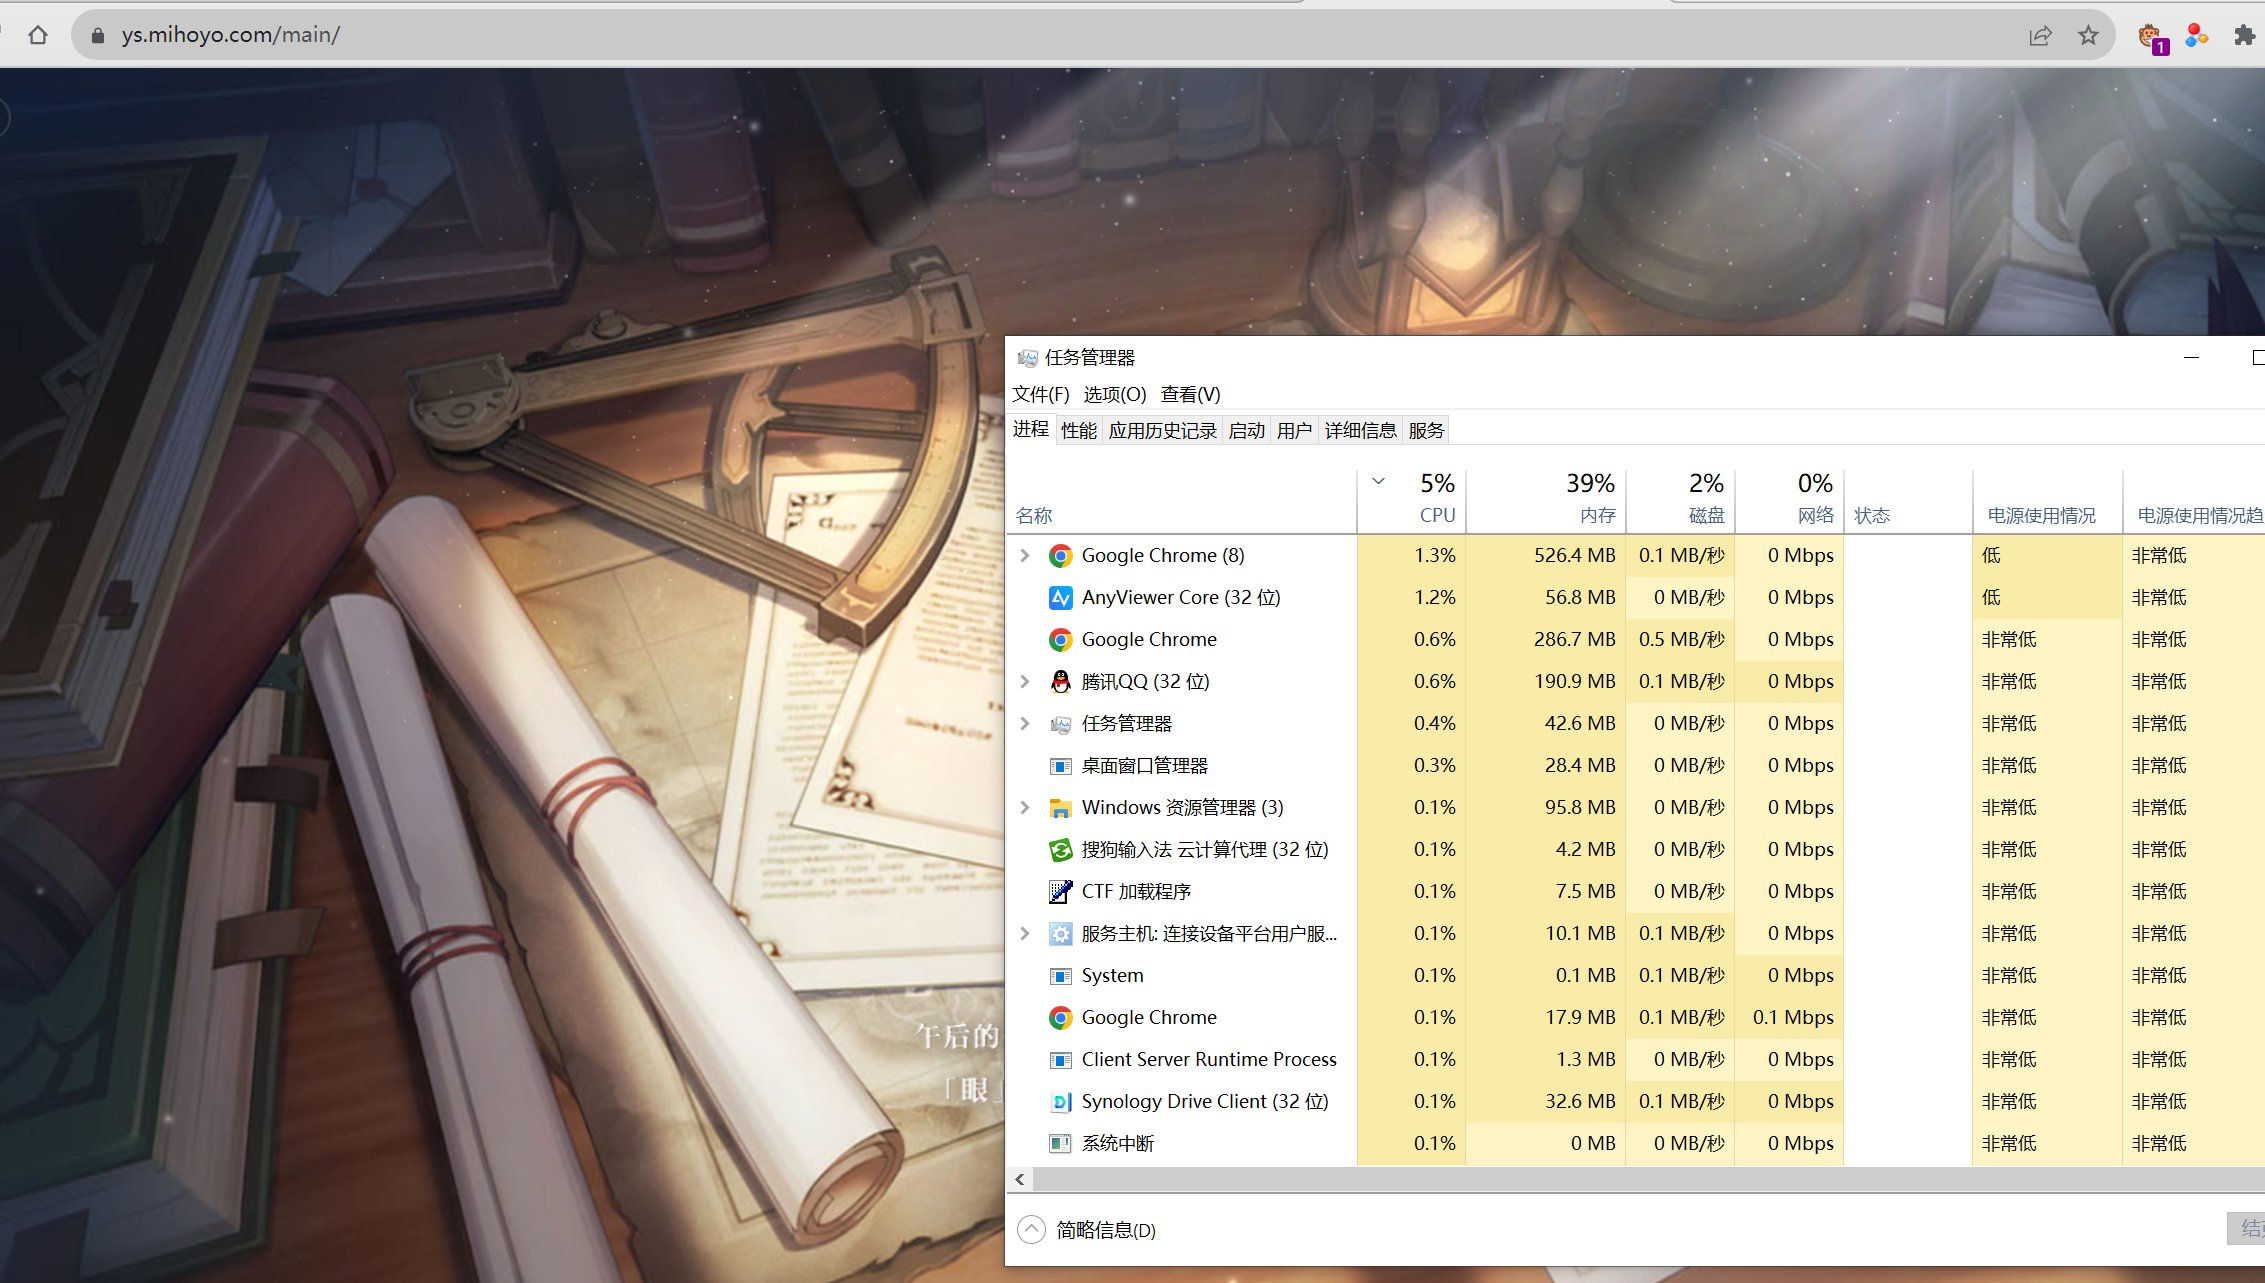Expand the 腾讯QQ (32 位) process group
Viewport: 2265px width, 1283px height.
[x=1025, y=682]
